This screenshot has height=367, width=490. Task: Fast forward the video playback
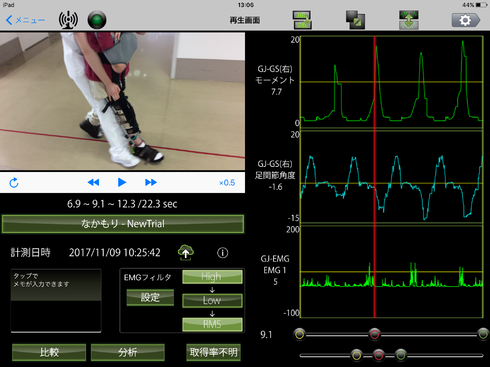(151, 182)
